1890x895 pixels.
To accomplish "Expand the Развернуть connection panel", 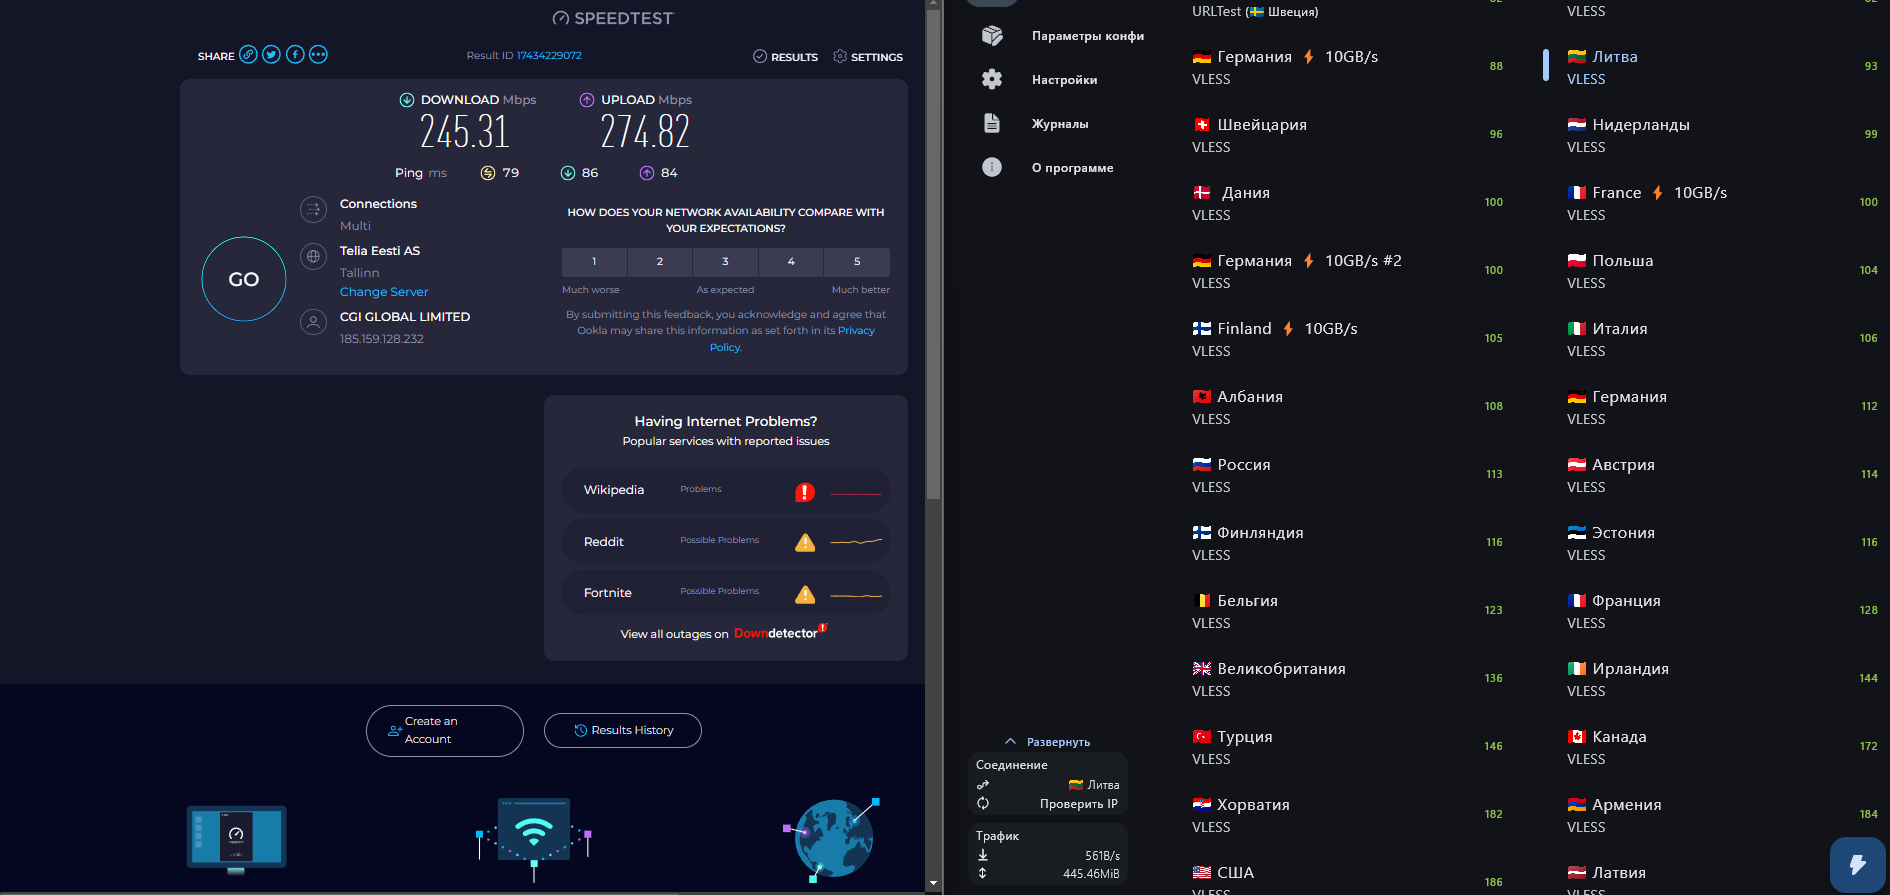I will tap(1048, 742).
